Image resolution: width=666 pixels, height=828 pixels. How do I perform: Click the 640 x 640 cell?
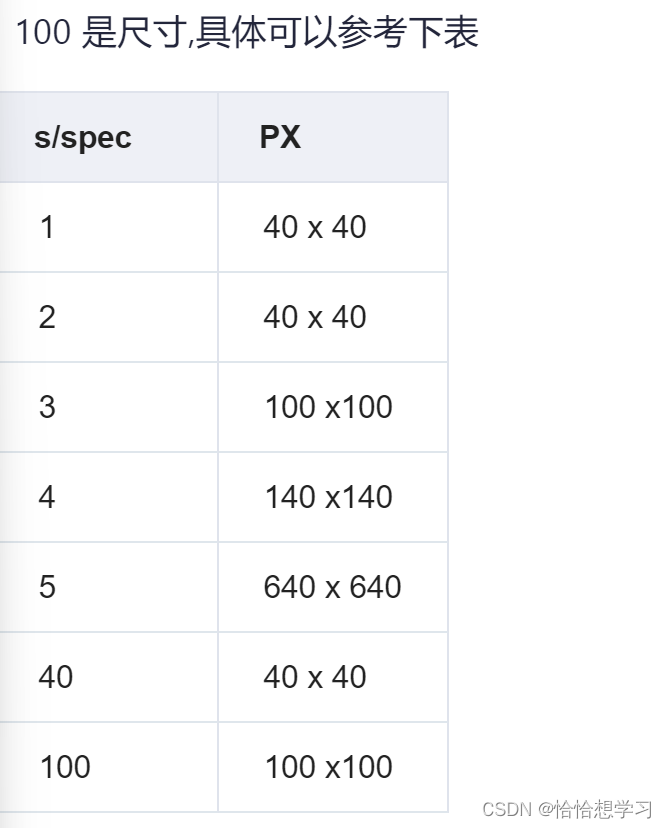[x=333, y=587]
